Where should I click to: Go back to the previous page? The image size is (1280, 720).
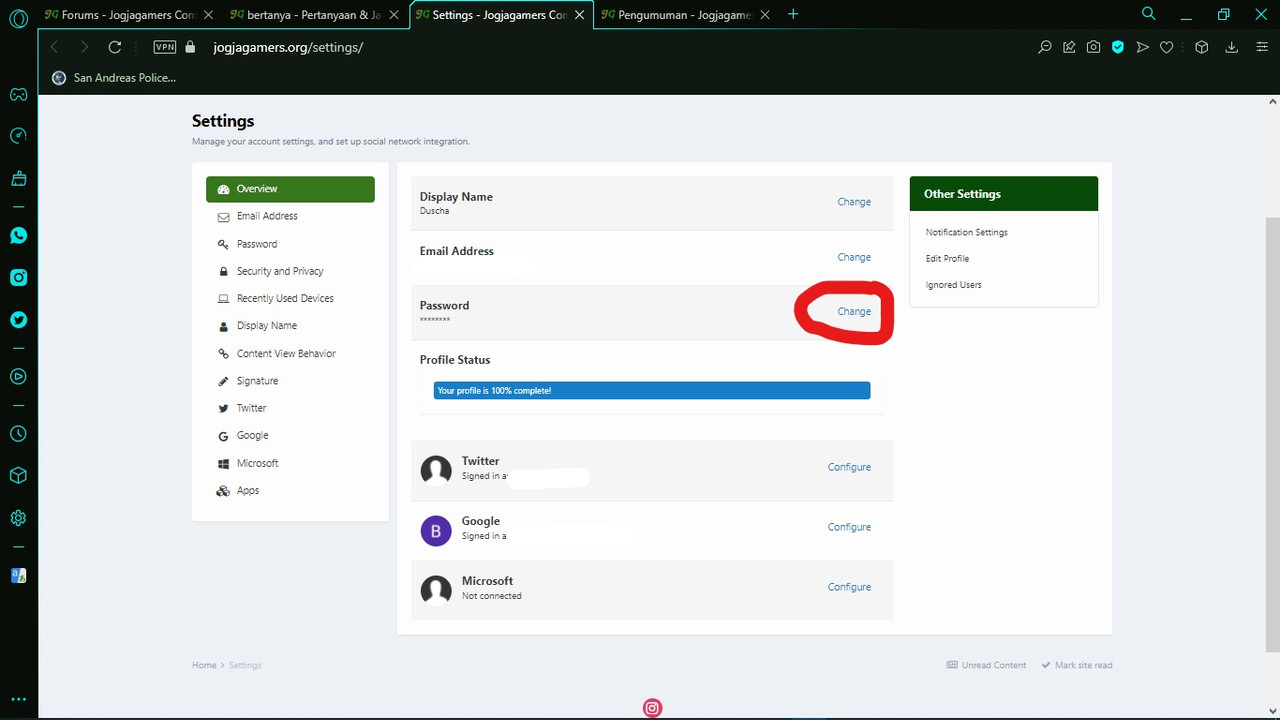pos(54,47)
